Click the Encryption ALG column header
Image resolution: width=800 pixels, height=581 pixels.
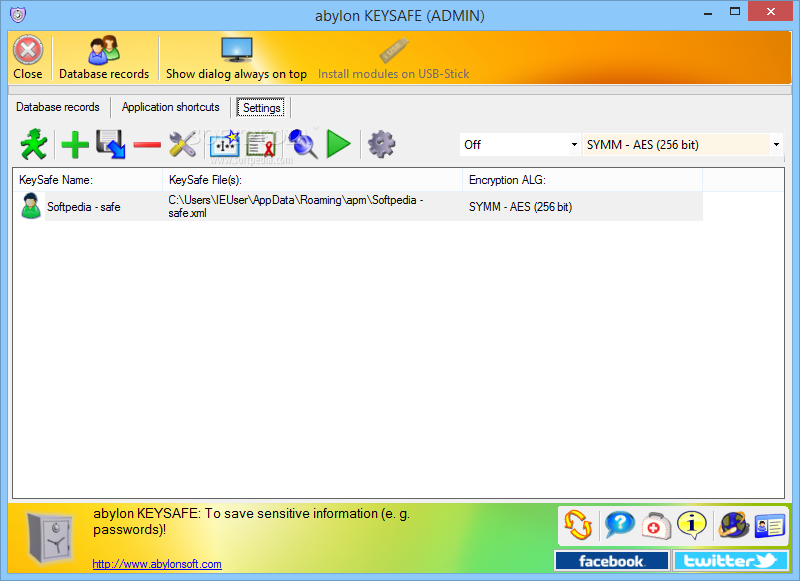click(583, 180)
